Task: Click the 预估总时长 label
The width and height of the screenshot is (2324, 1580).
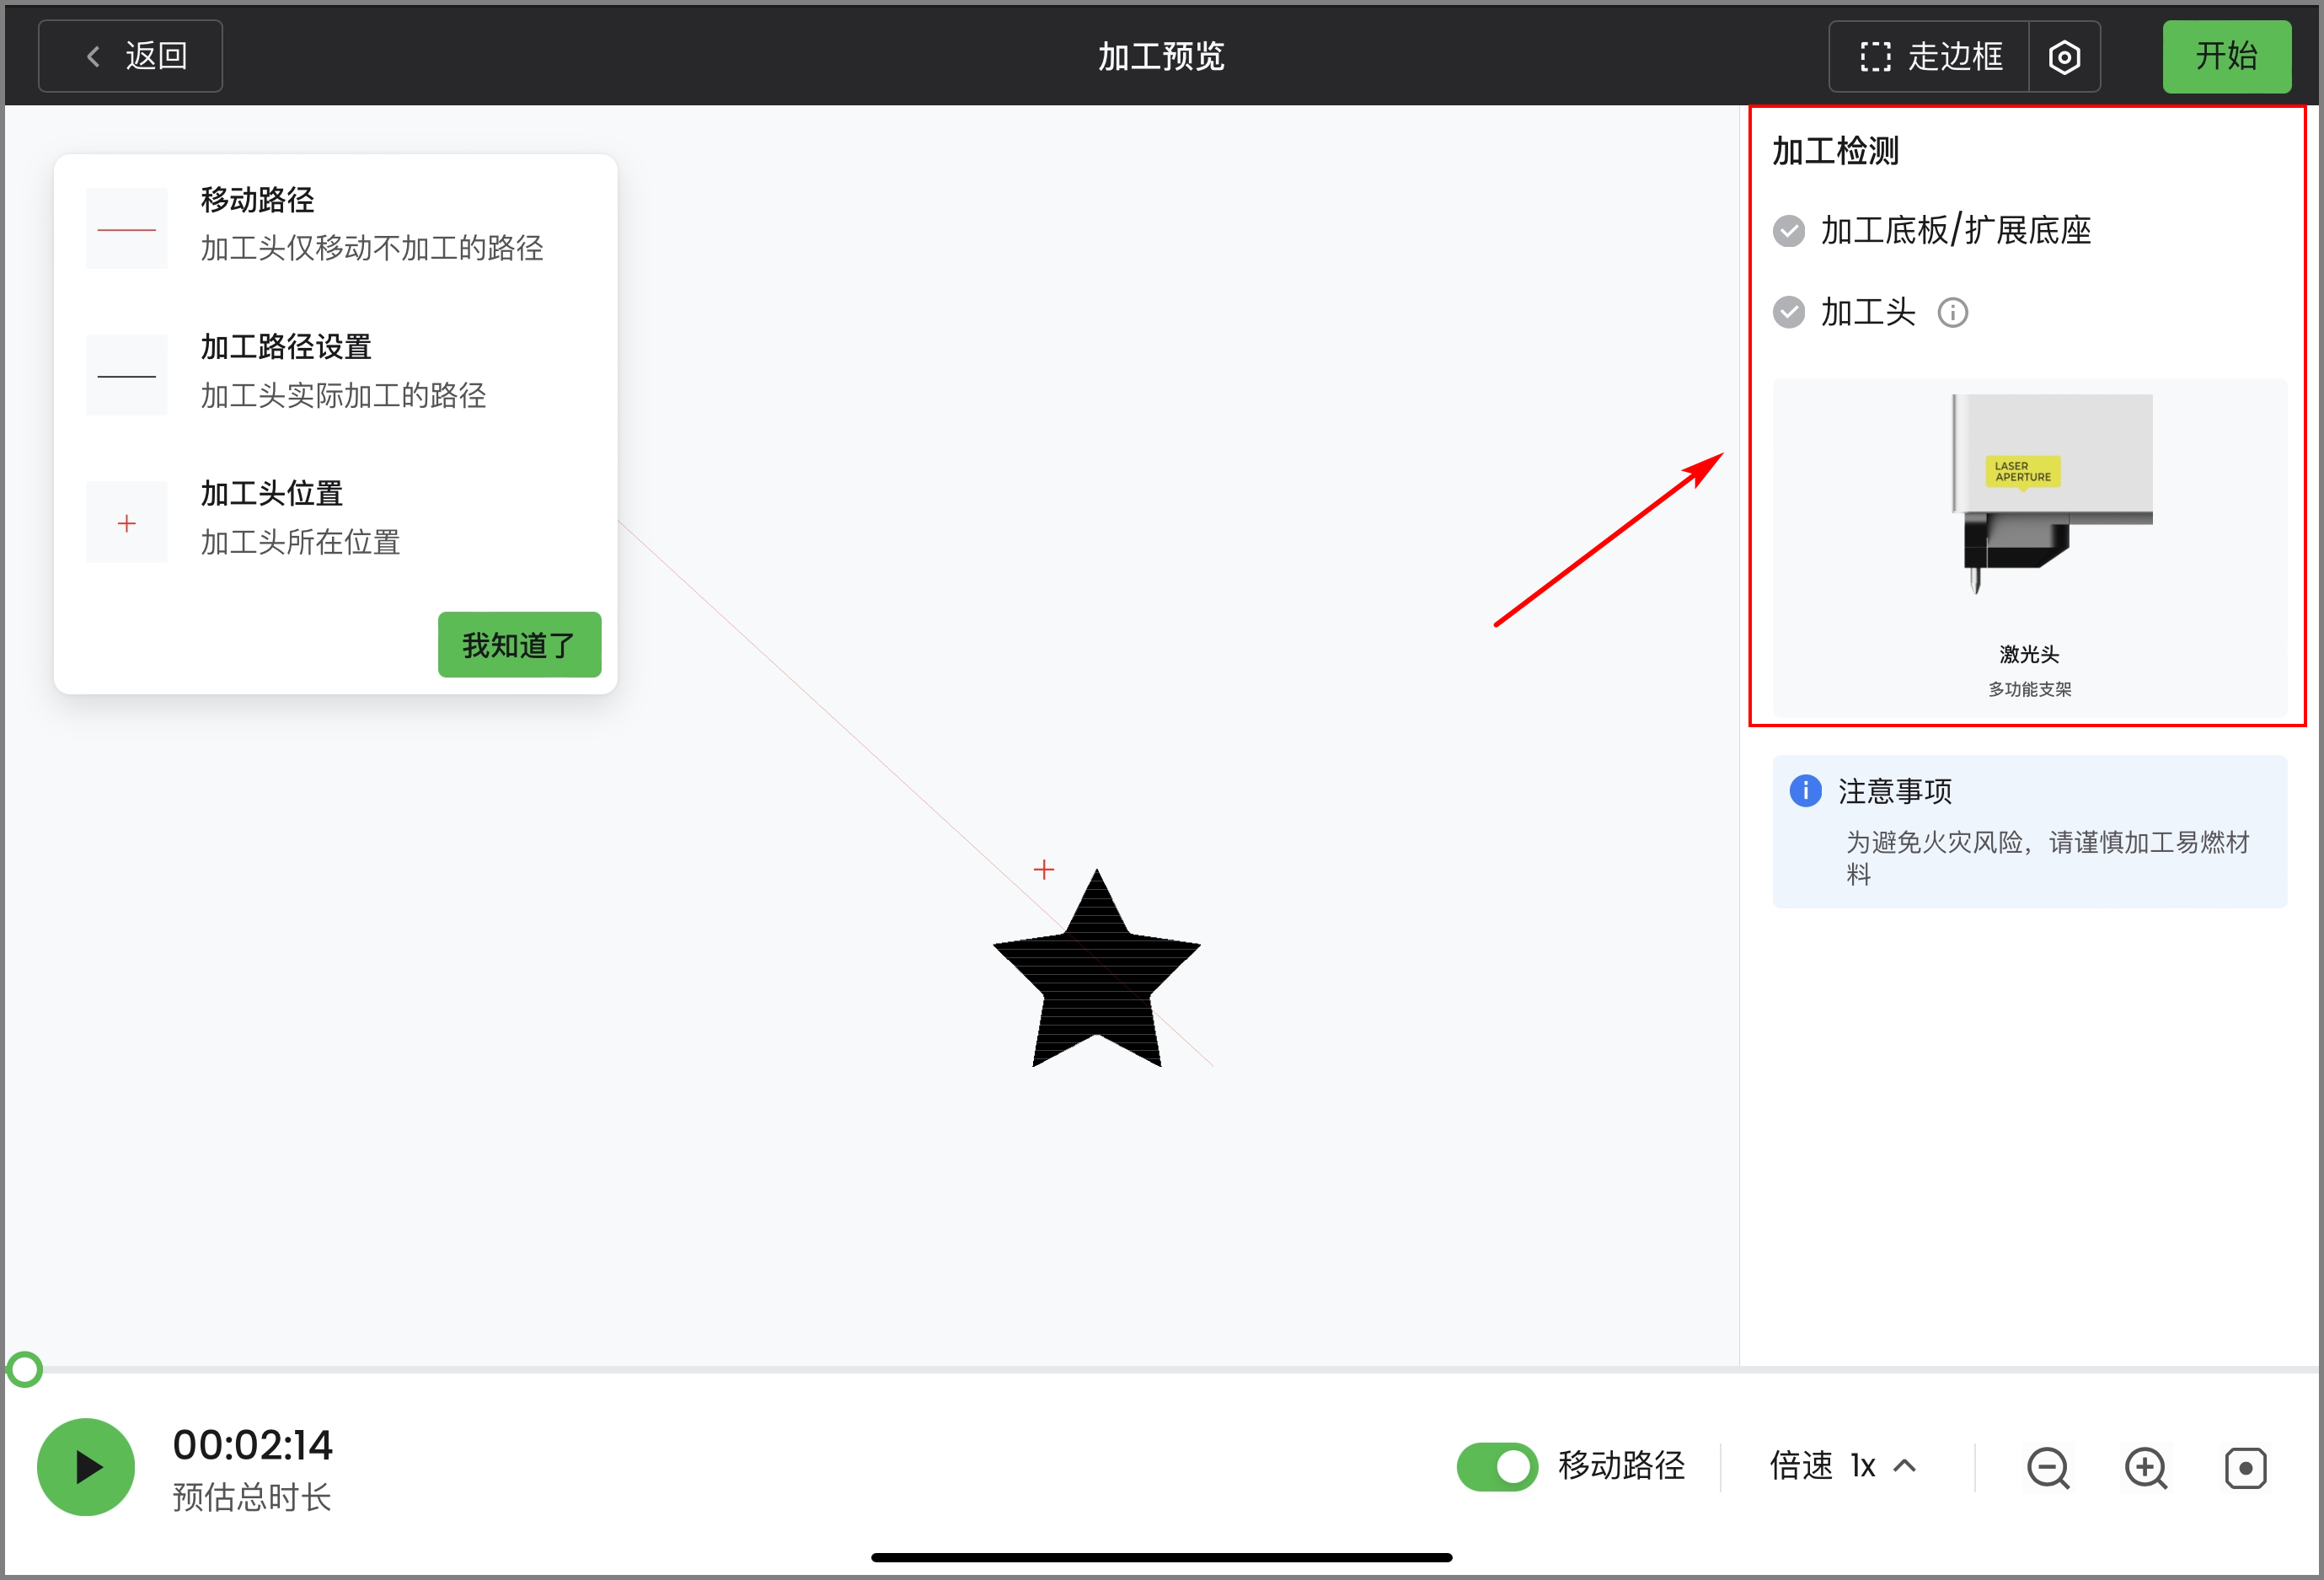Action: click(252, 1497)
